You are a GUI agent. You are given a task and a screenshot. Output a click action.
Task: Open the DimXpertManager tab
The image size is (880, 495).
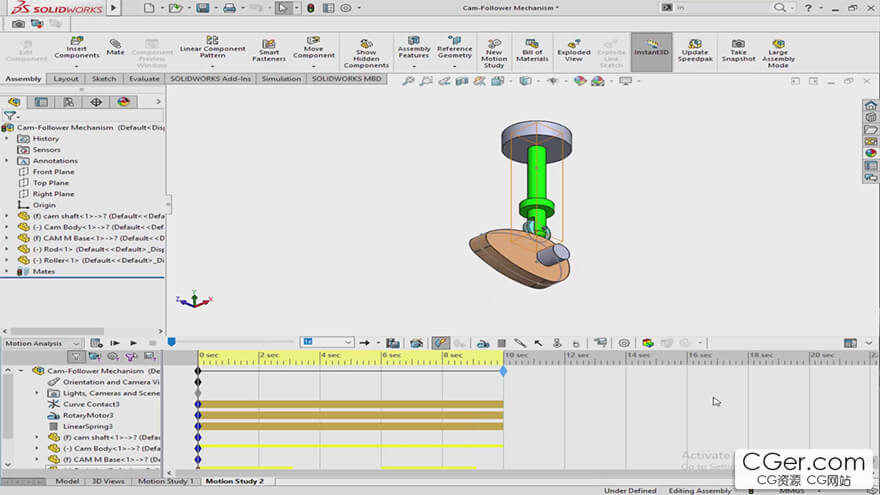96,102
